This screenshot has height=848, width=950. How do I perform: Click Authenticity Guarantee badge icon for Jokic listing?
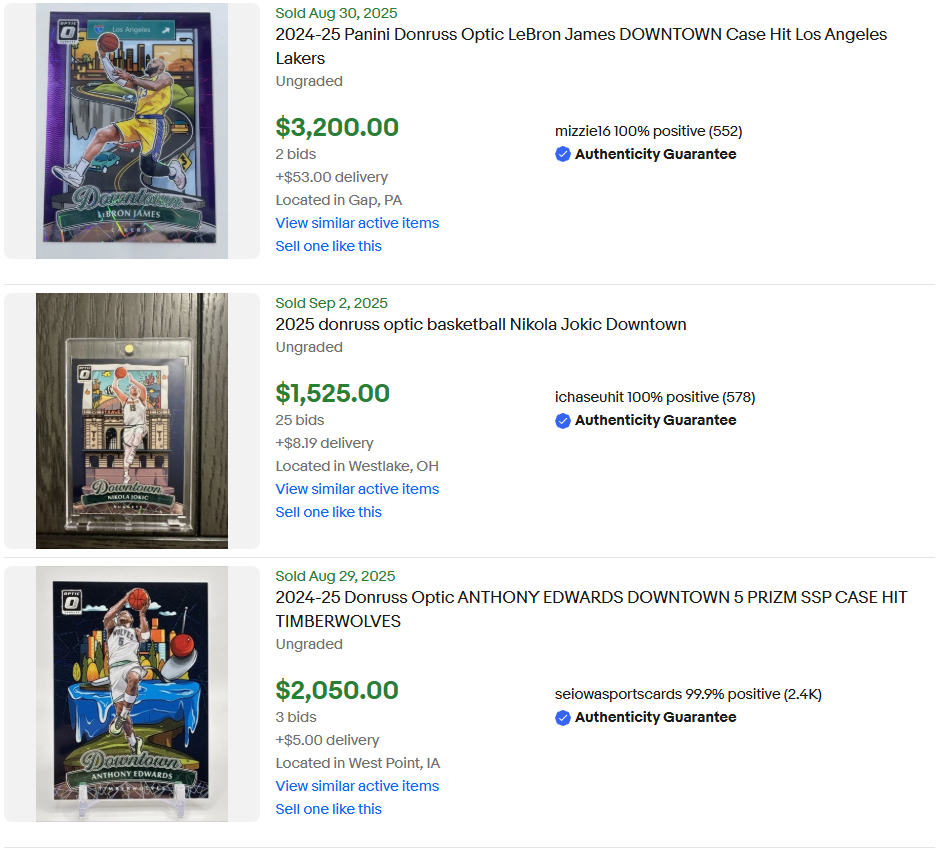pyautogui.click(x=563, y=420)
